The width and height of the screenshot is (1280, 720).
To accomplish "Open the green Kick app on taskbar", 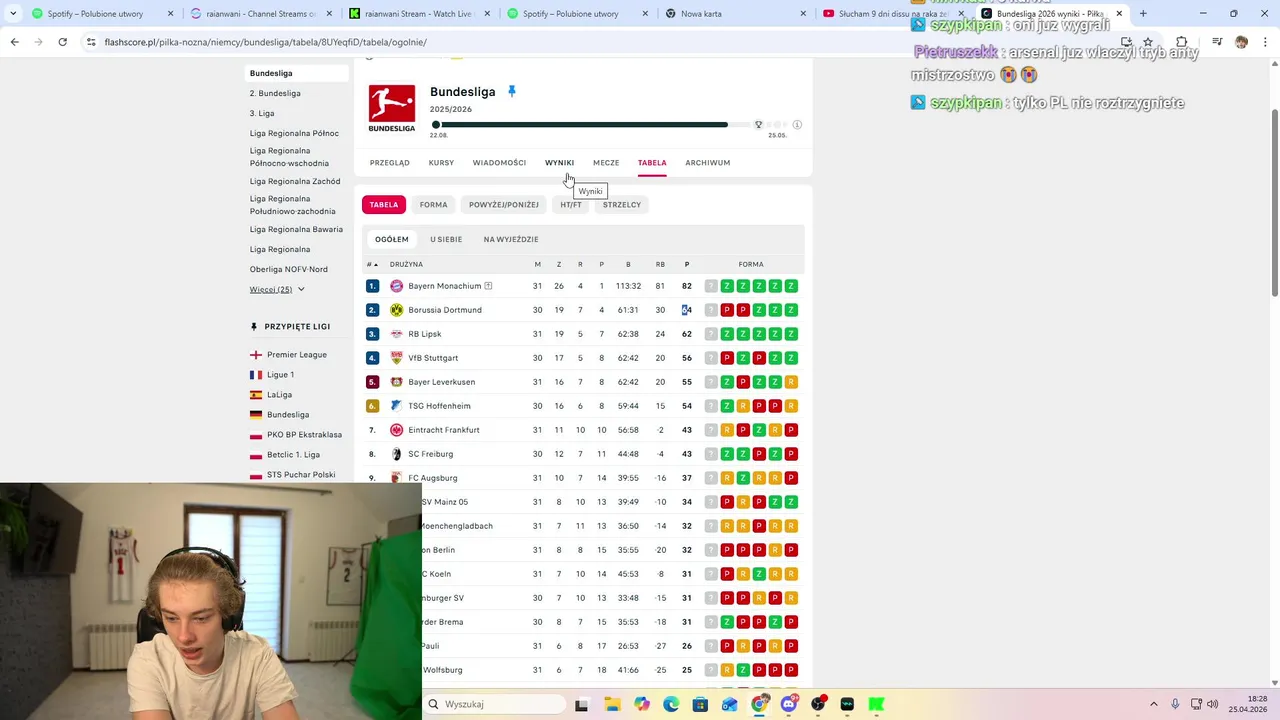I will point(876,704).
